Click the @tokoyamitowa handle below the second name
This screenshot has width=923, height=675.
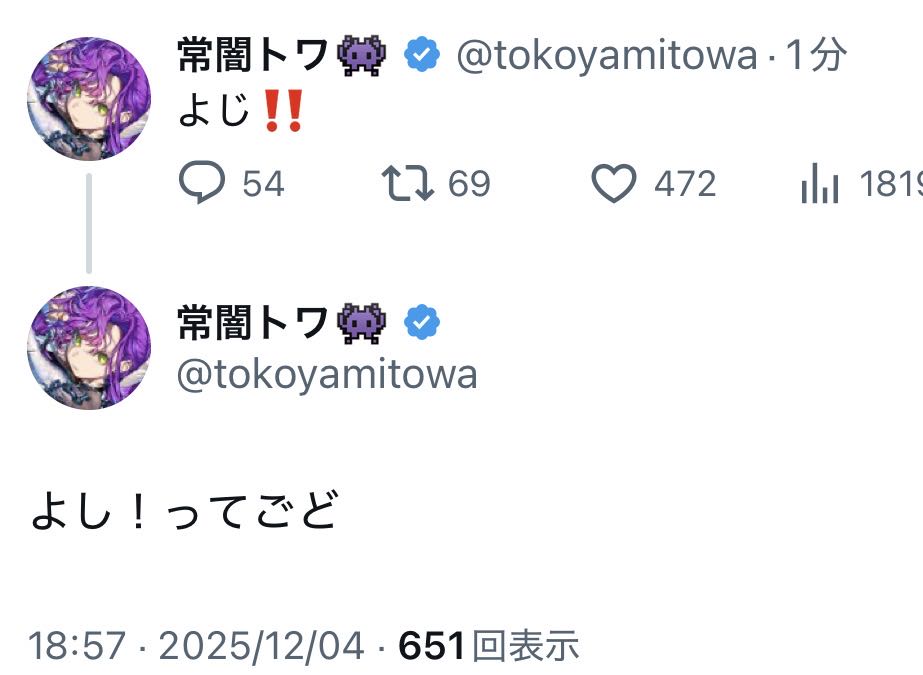(x=327, y=375)
